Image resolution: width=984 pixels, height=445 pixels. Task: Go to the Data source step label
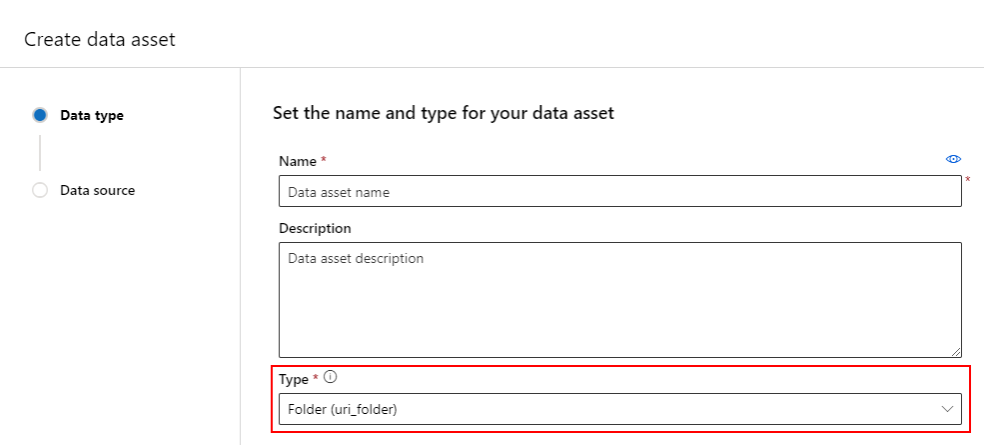point(97,190)
